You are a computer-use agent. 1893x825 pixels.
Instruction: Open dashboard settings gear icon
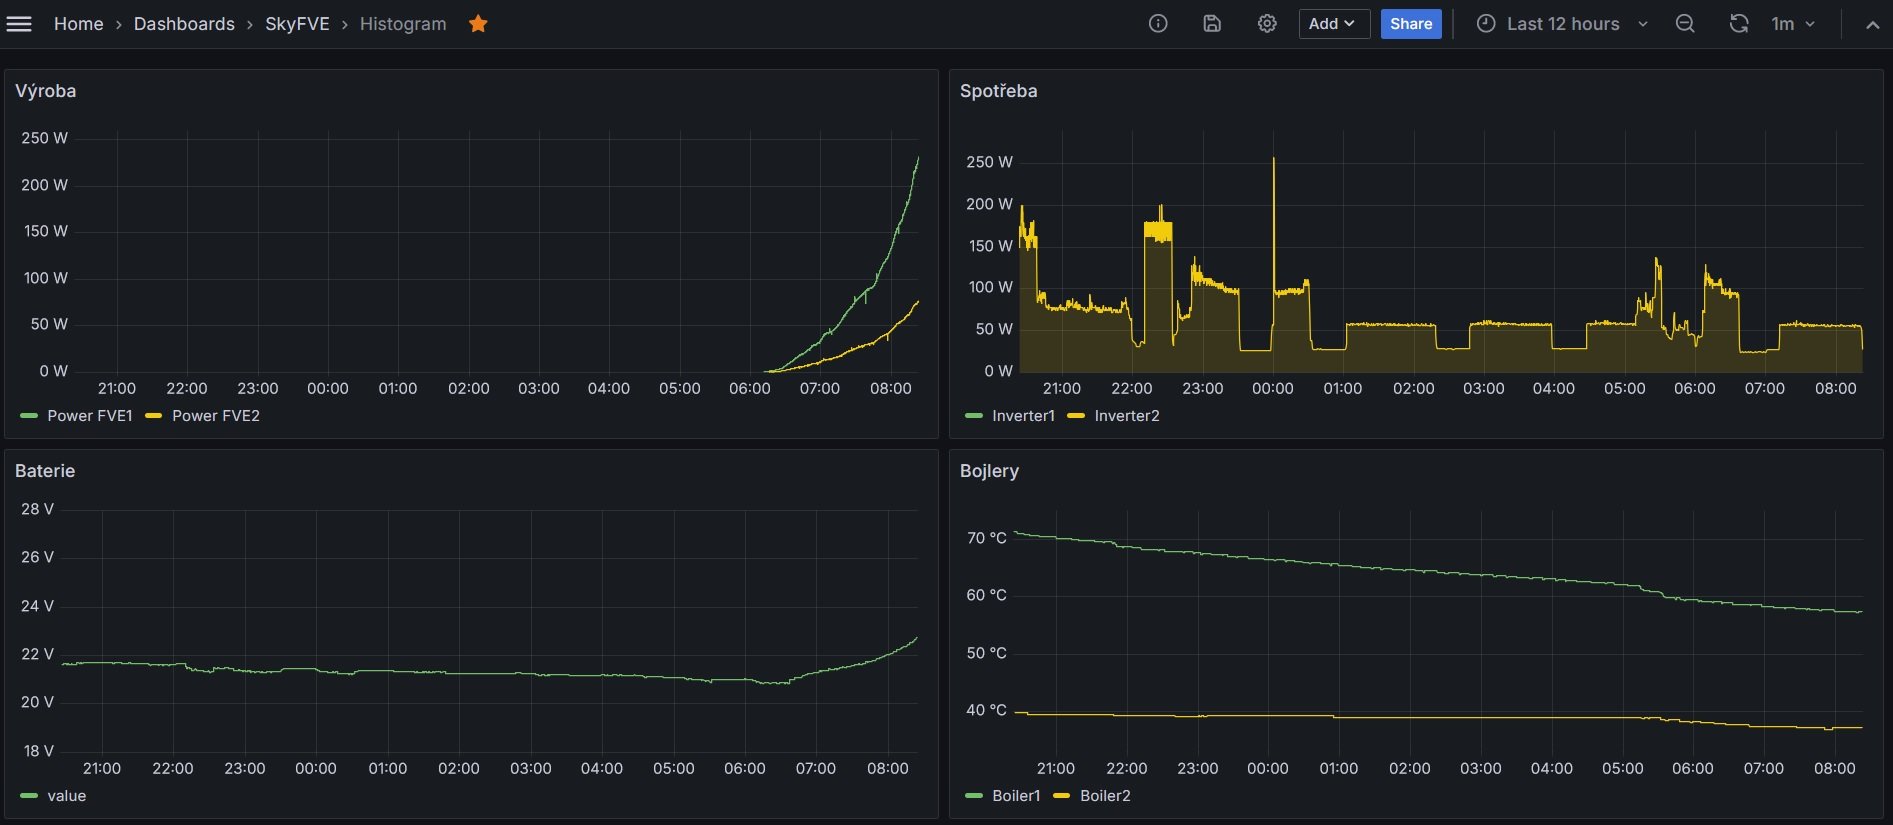coord(1267,24)
